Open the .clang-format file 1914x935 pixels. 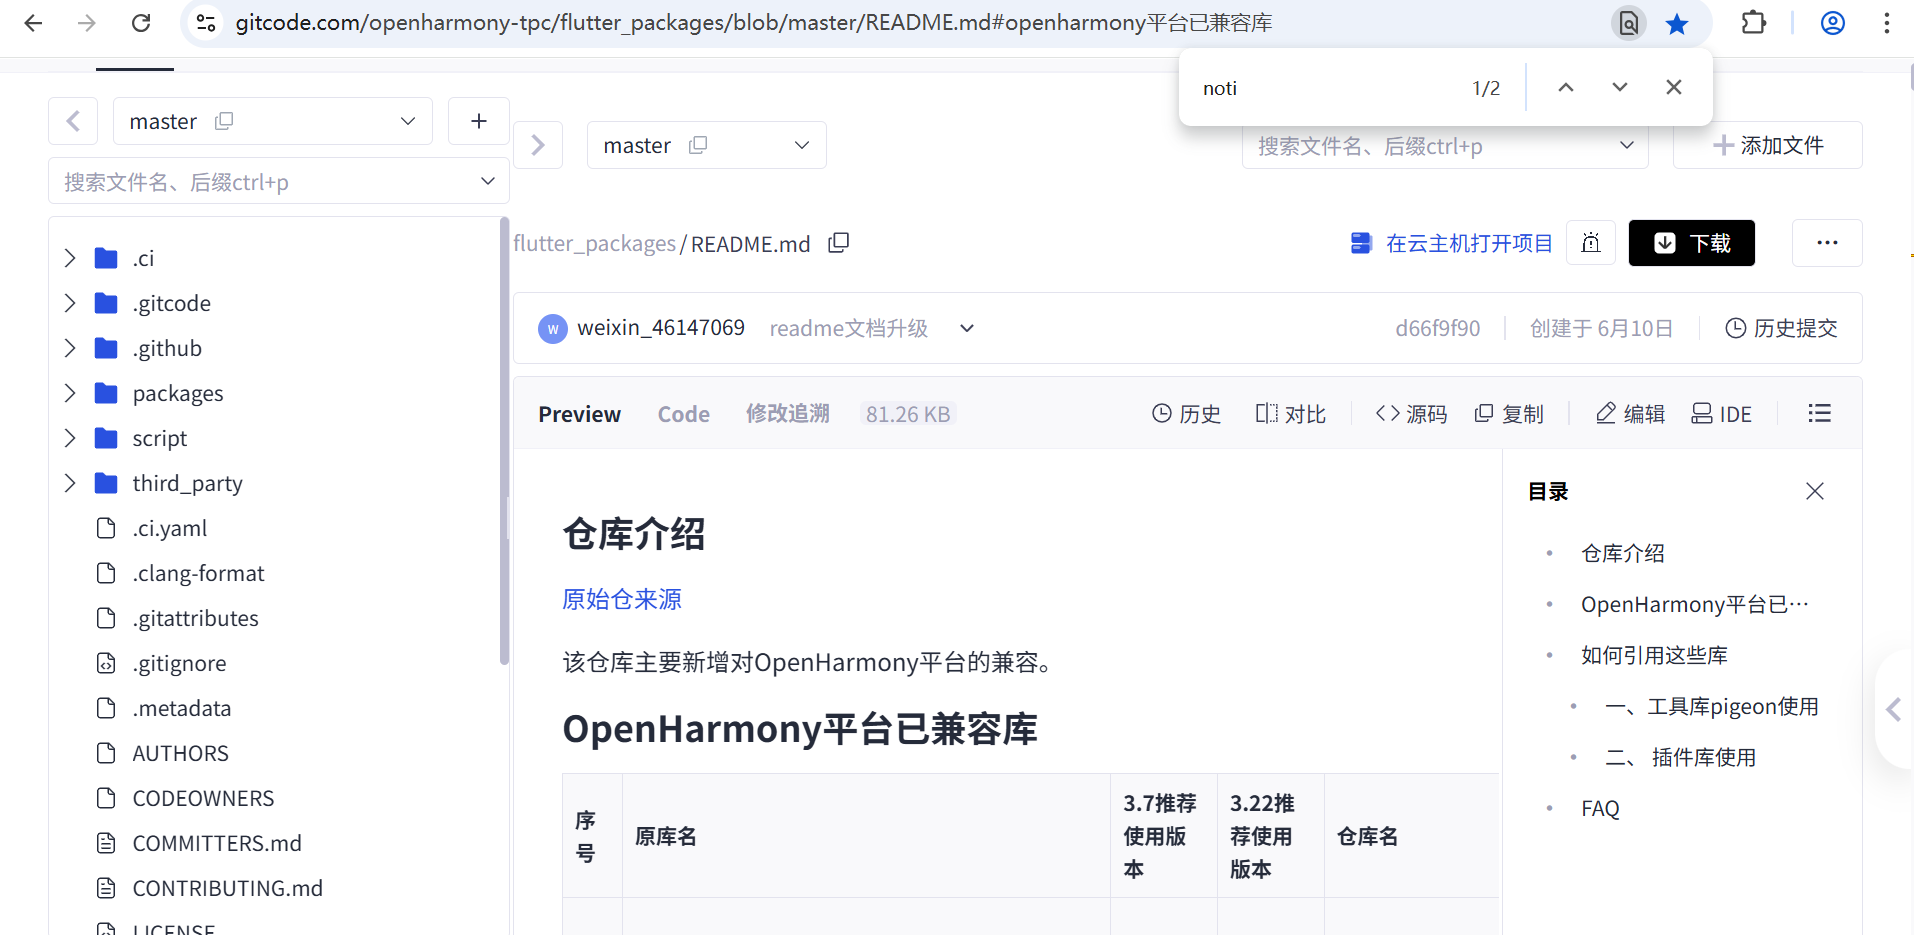point(198,573)
